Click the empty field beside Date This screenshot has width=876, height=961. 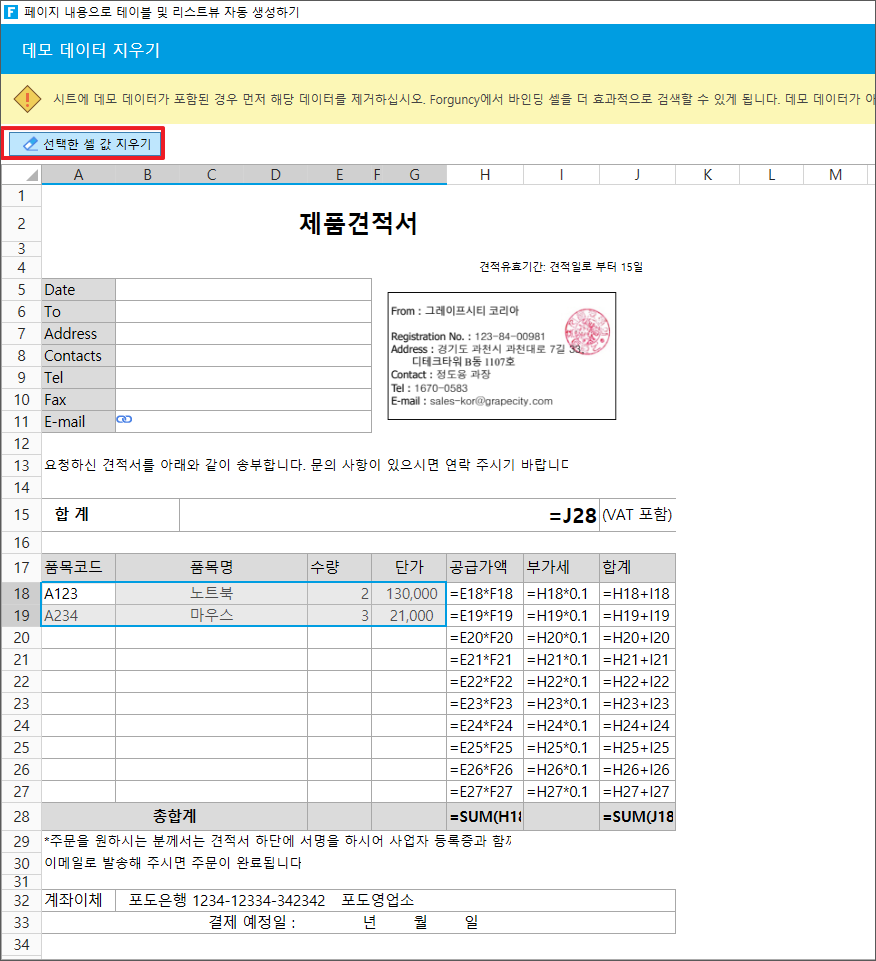pyautogui.click(x=243, y=290)
